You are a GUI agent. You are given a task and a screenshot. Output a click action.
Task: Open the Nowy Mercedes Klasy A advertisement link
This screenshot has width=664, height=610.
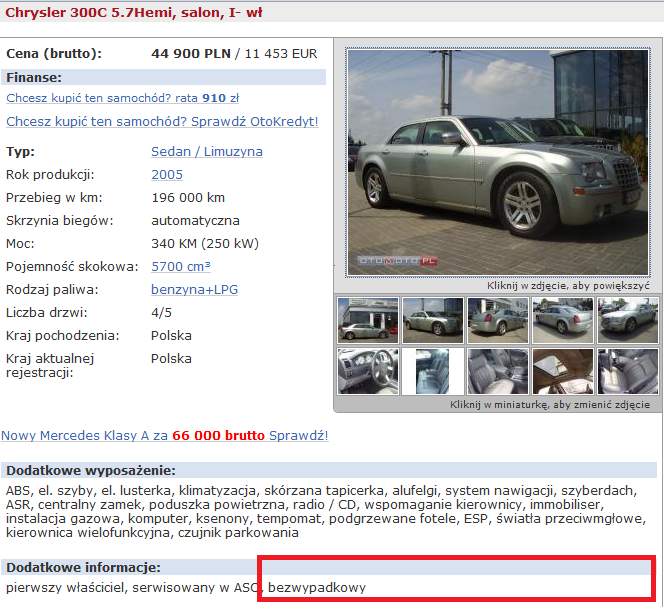tap(165, 435)
